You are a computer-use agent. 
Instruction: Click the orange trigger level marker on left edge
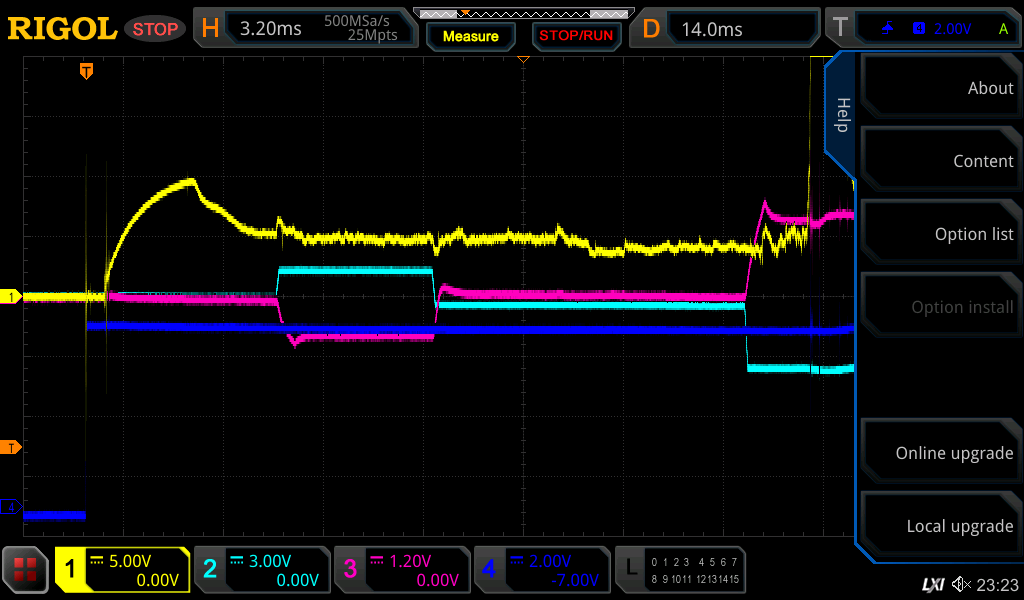click(13, 447)
